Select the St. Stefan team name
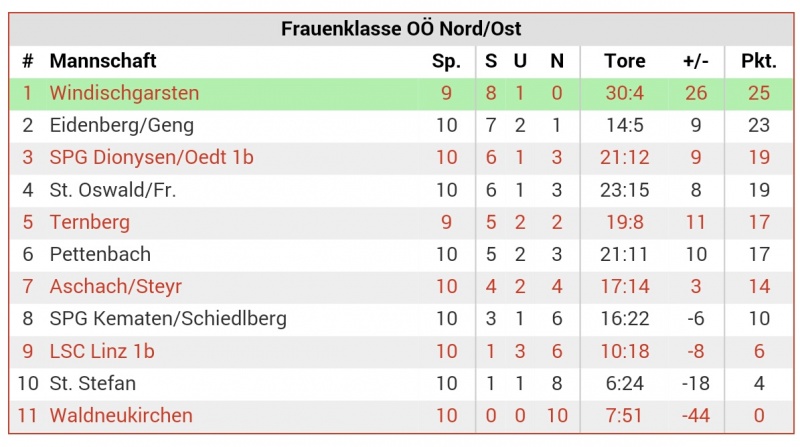Viewport: 800px width, 447px height. (93, 383)
